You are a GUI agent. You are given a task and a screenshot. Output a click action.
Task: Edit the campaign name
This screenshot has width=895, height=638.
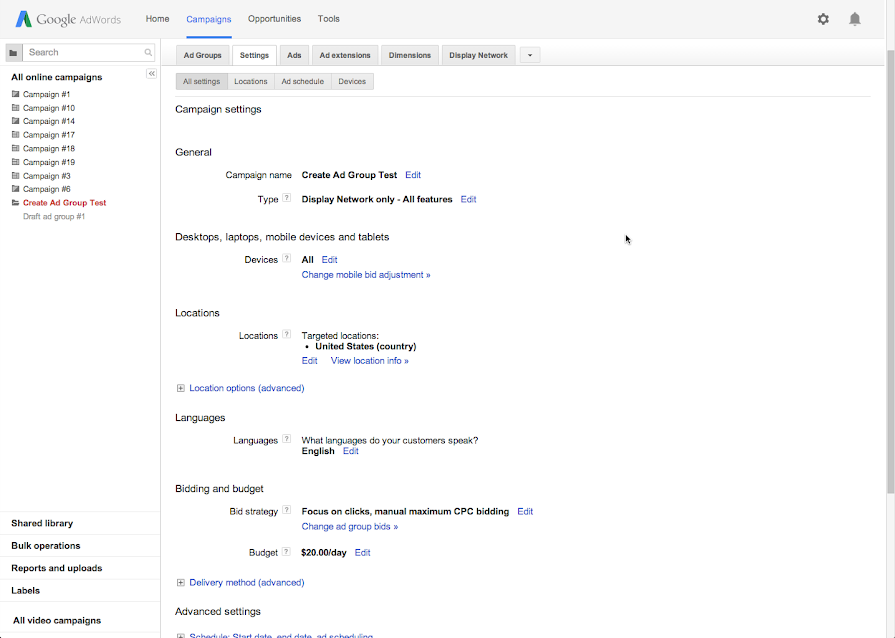click(413, 174)
